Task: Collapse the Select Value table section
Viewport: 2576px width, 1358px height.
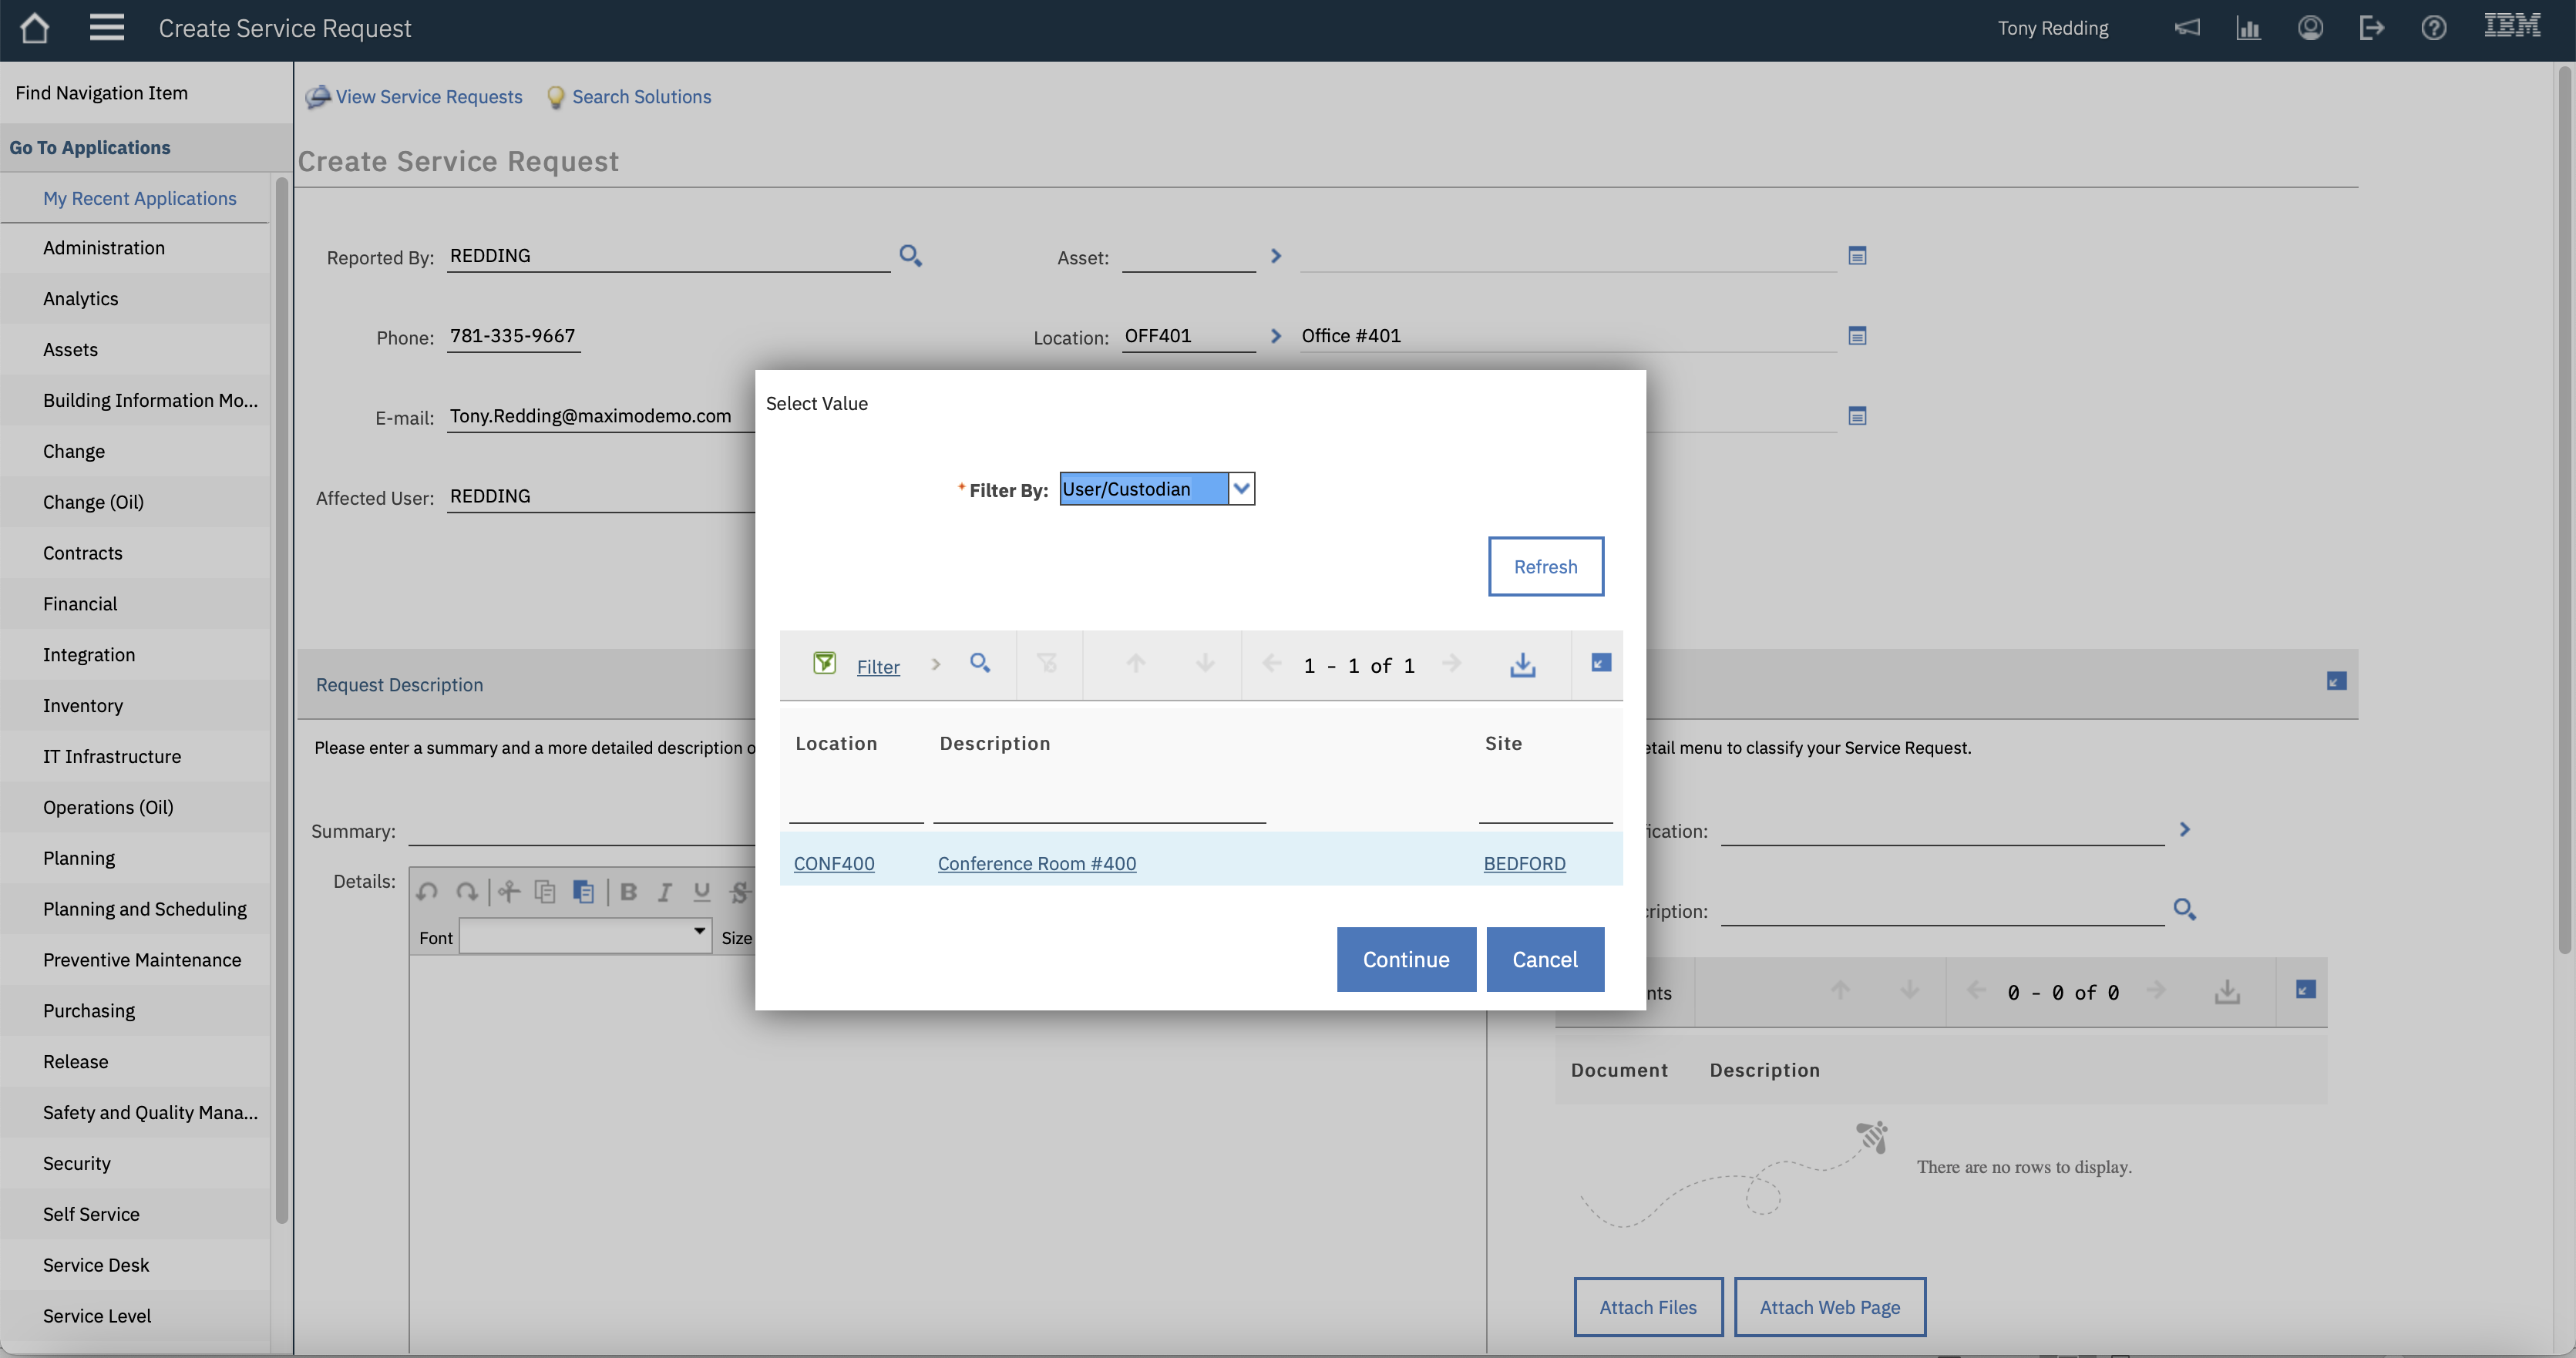Action: point(1600,663)
